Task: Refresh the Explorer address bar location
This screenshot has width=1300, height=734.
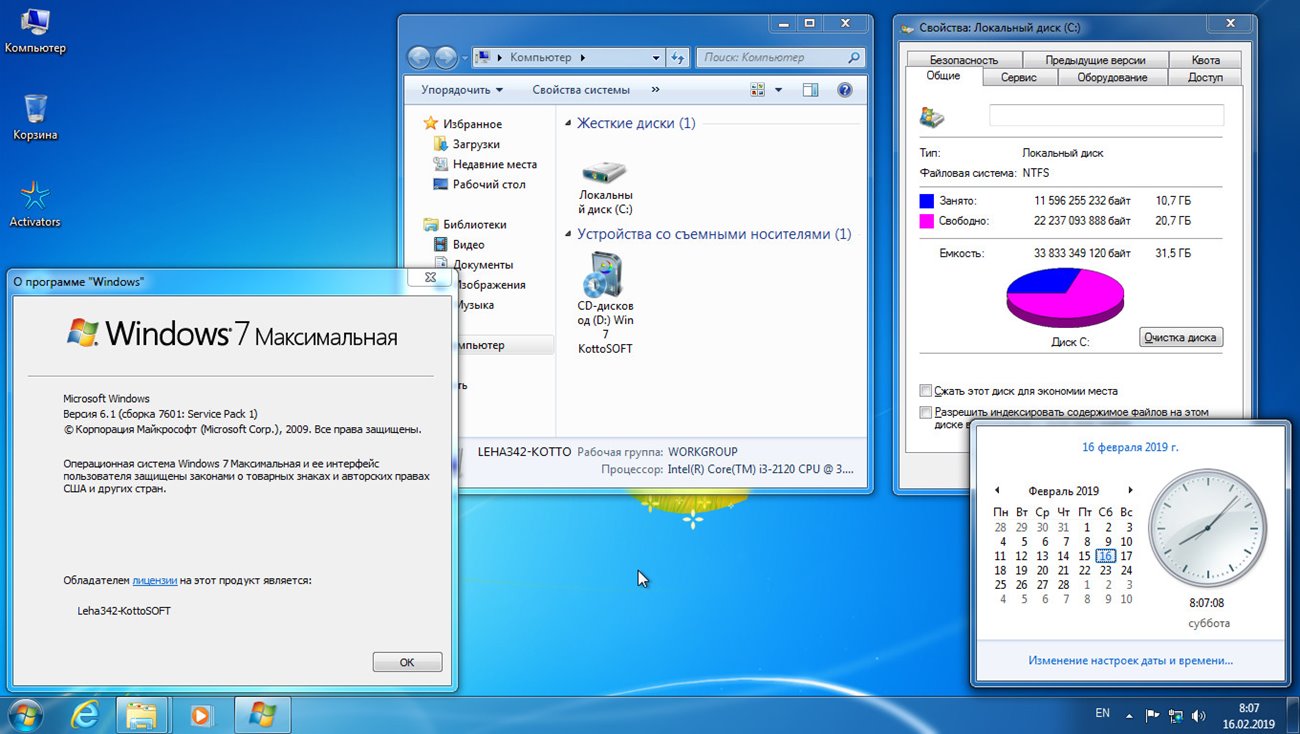Action: pyautogui.click(x=678, y=57)
